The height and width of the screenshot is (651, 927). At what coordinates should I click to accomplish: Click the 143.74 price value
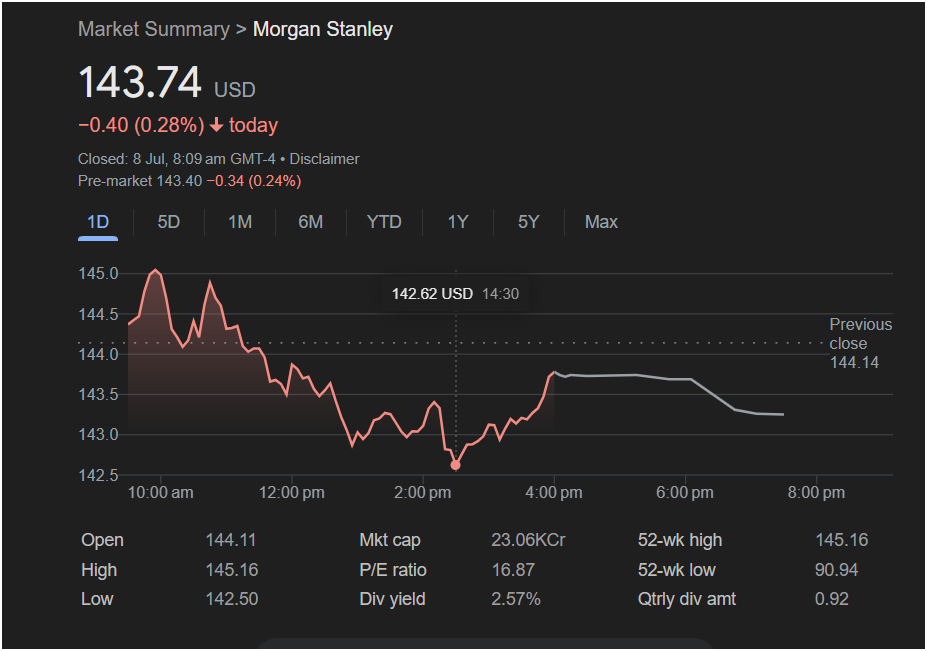tap(140, 82)
